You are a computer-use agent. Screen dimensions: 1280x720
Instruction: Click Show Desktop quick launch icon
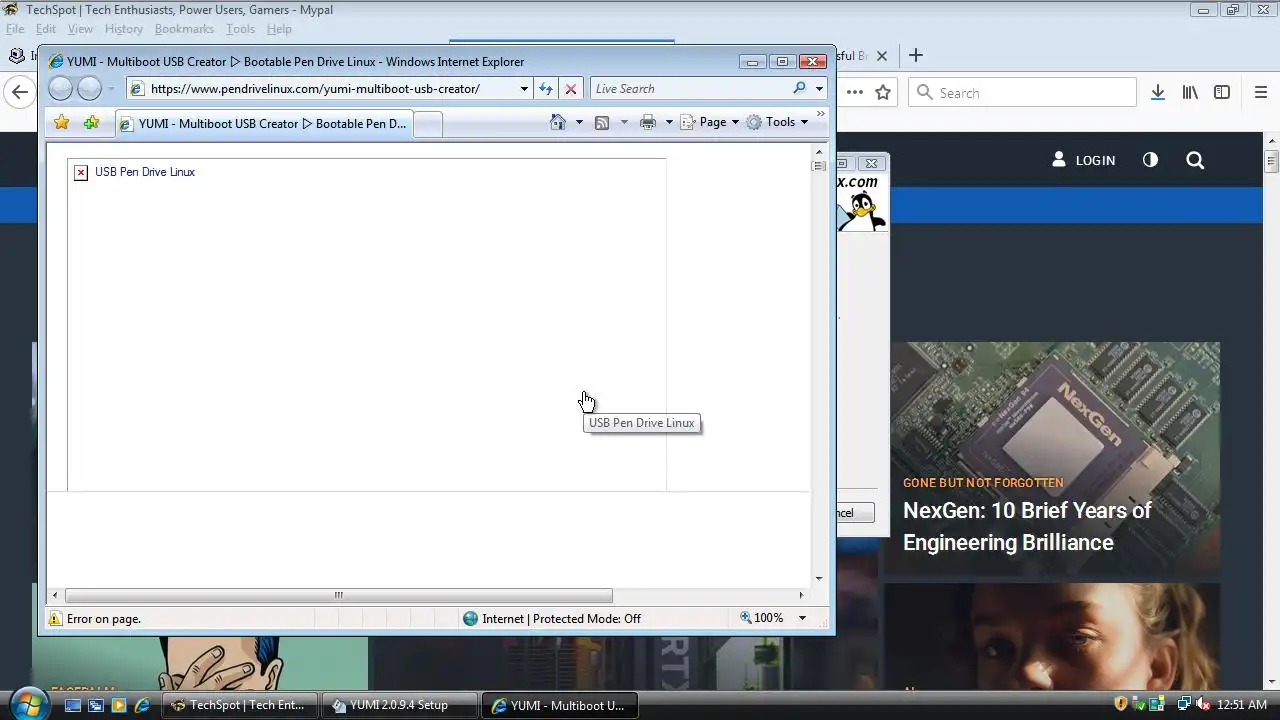click(73, 705)
